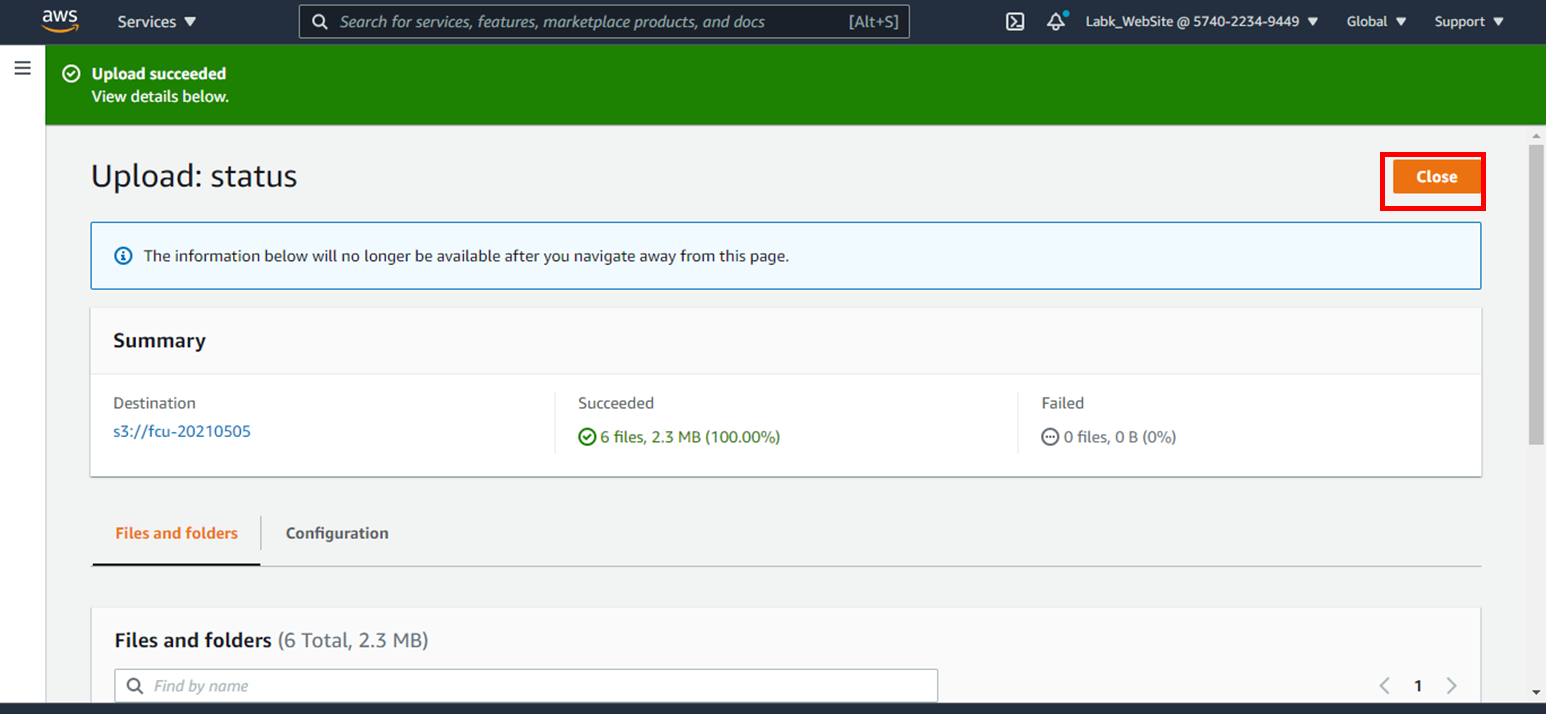Click the page vertical scrollbar thumb
1546x714 pixels.
(1536, 294)
